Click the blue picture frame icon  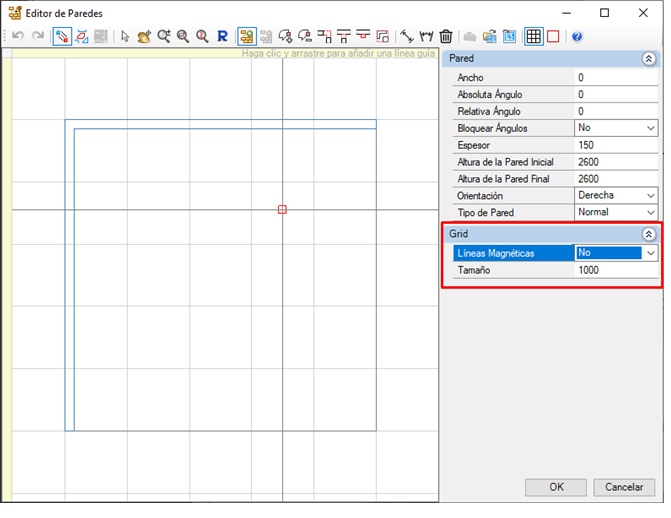coord(509,36)
